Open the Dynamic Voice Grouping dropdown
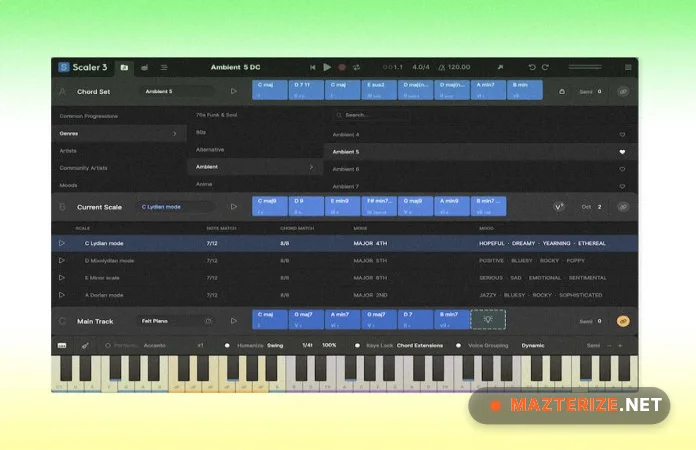Viewport: 696px width, 450px height. coord(533,345)
